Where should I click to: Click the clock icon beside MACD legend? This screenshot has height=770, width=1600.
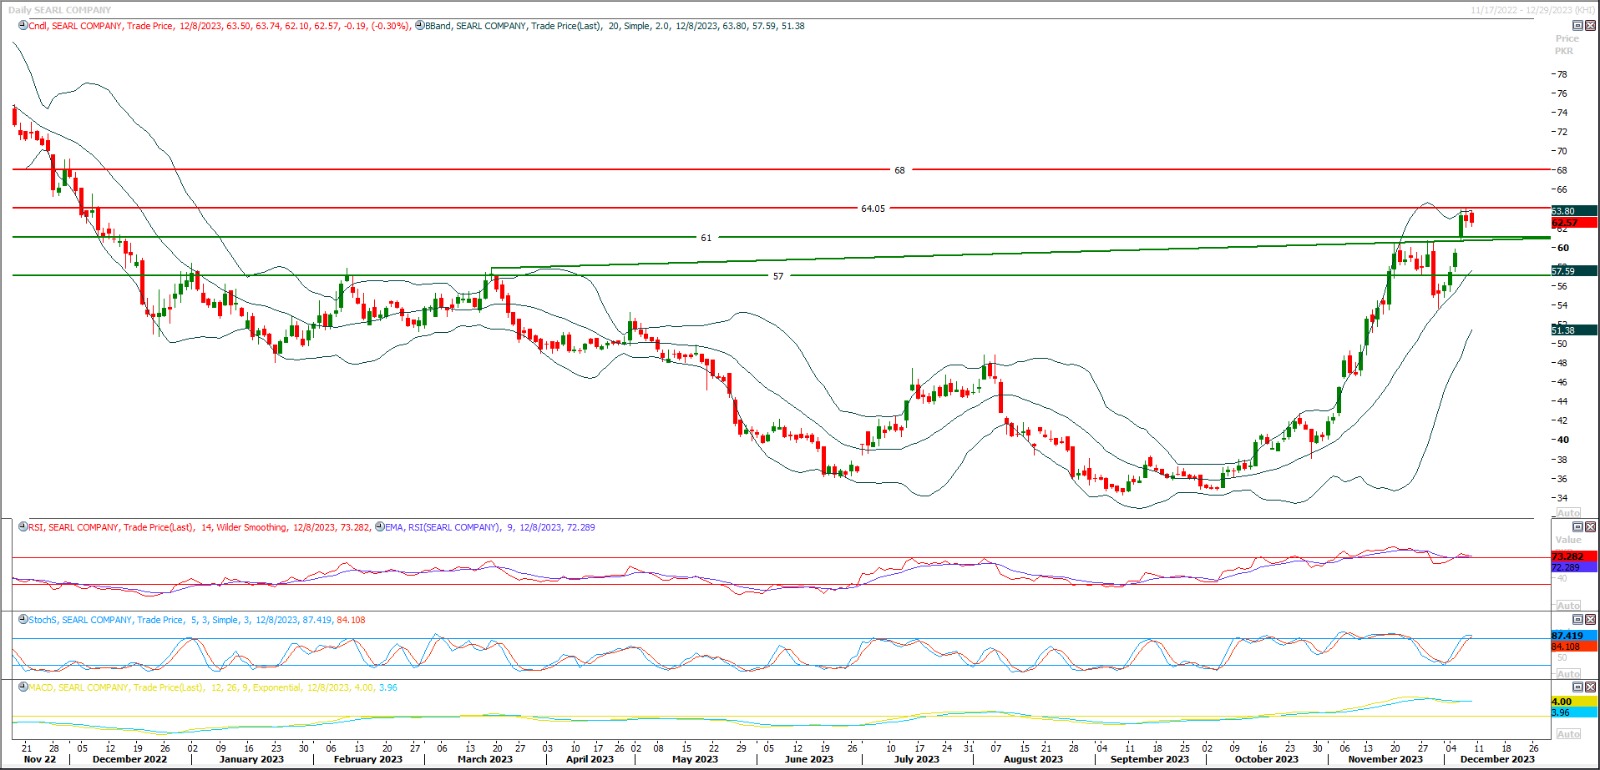(x=23, y=688)
